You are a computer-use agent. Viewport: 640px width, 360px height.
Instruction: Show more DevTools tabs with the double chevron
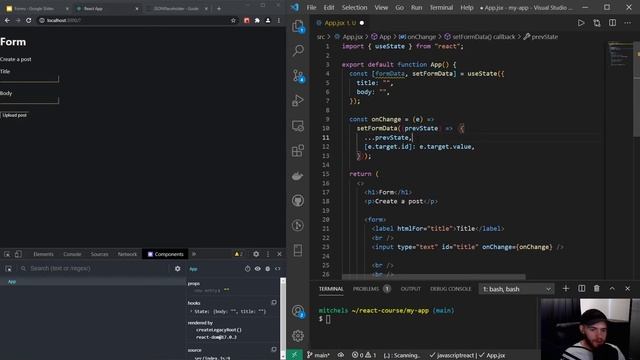194,254
